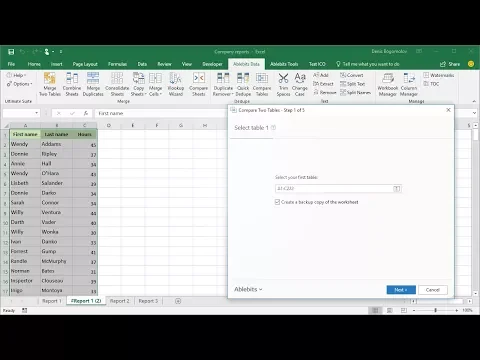This screenshot has height=360, width=480.
Task: Open the Convert tool
Action: tap(352, 75)
